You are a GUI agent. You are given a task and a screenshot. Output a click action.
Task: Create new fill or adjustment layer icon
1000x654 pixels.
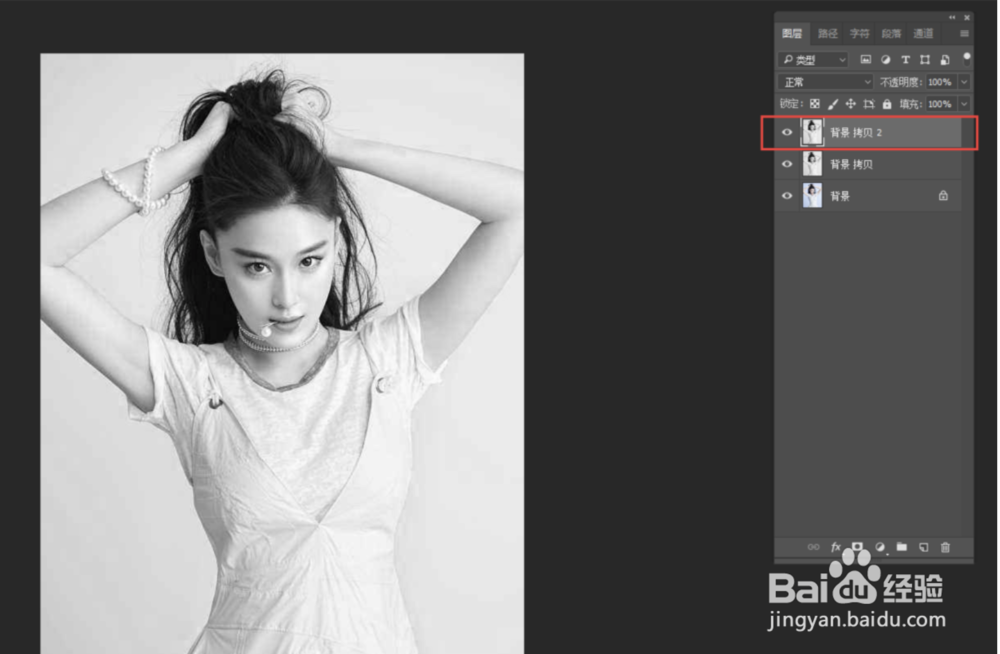[880, 547]
